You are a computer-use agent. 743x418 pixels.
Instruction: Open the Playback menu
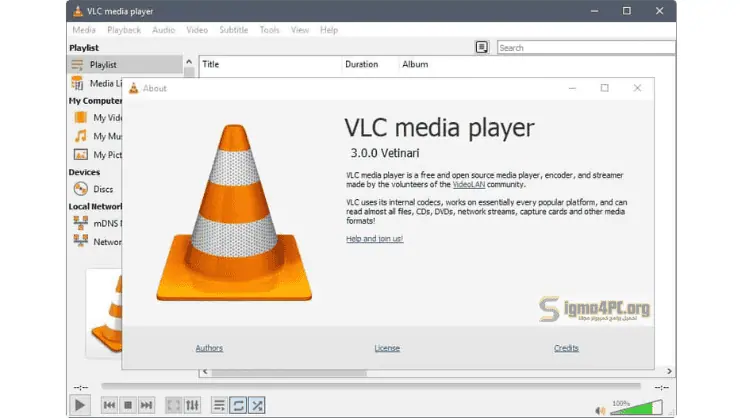coord(124,30)
